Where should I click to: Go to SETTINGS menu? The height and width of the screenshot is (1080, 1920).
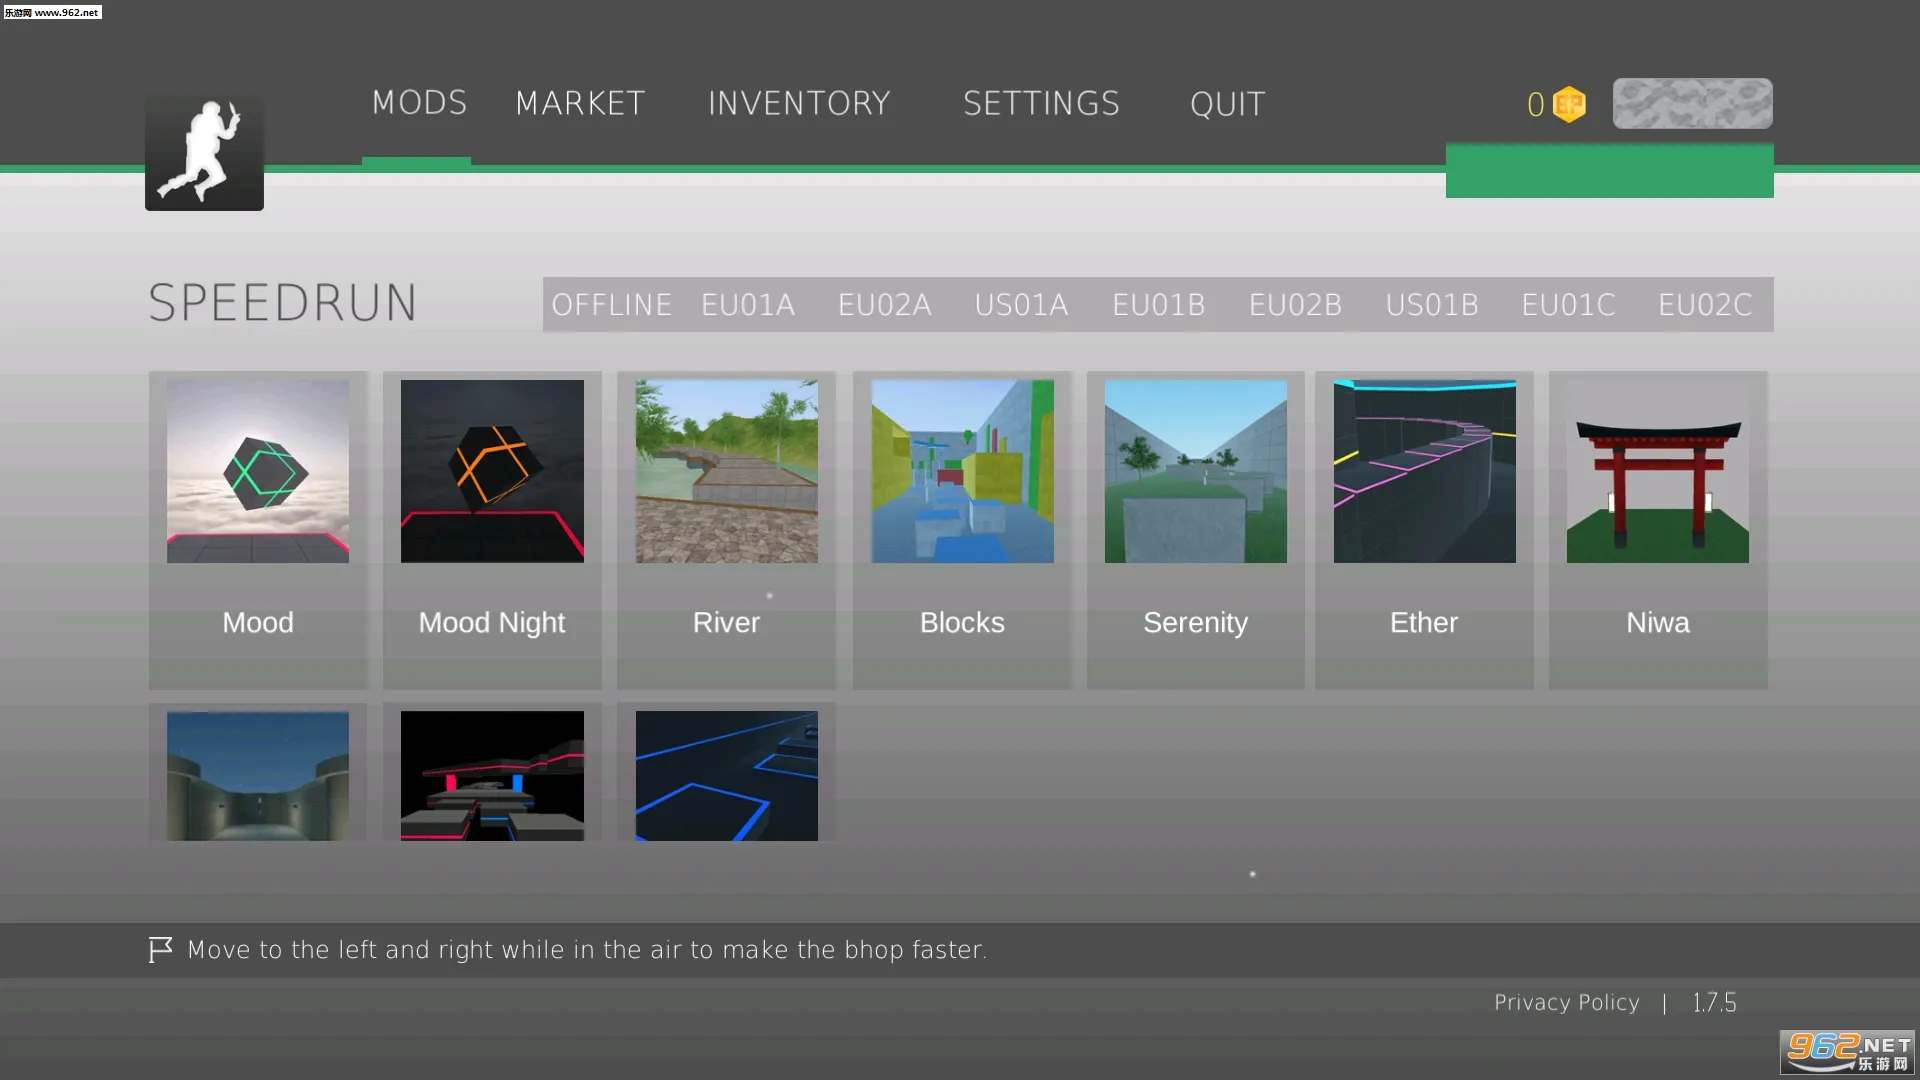click(x=1041, y=103)
